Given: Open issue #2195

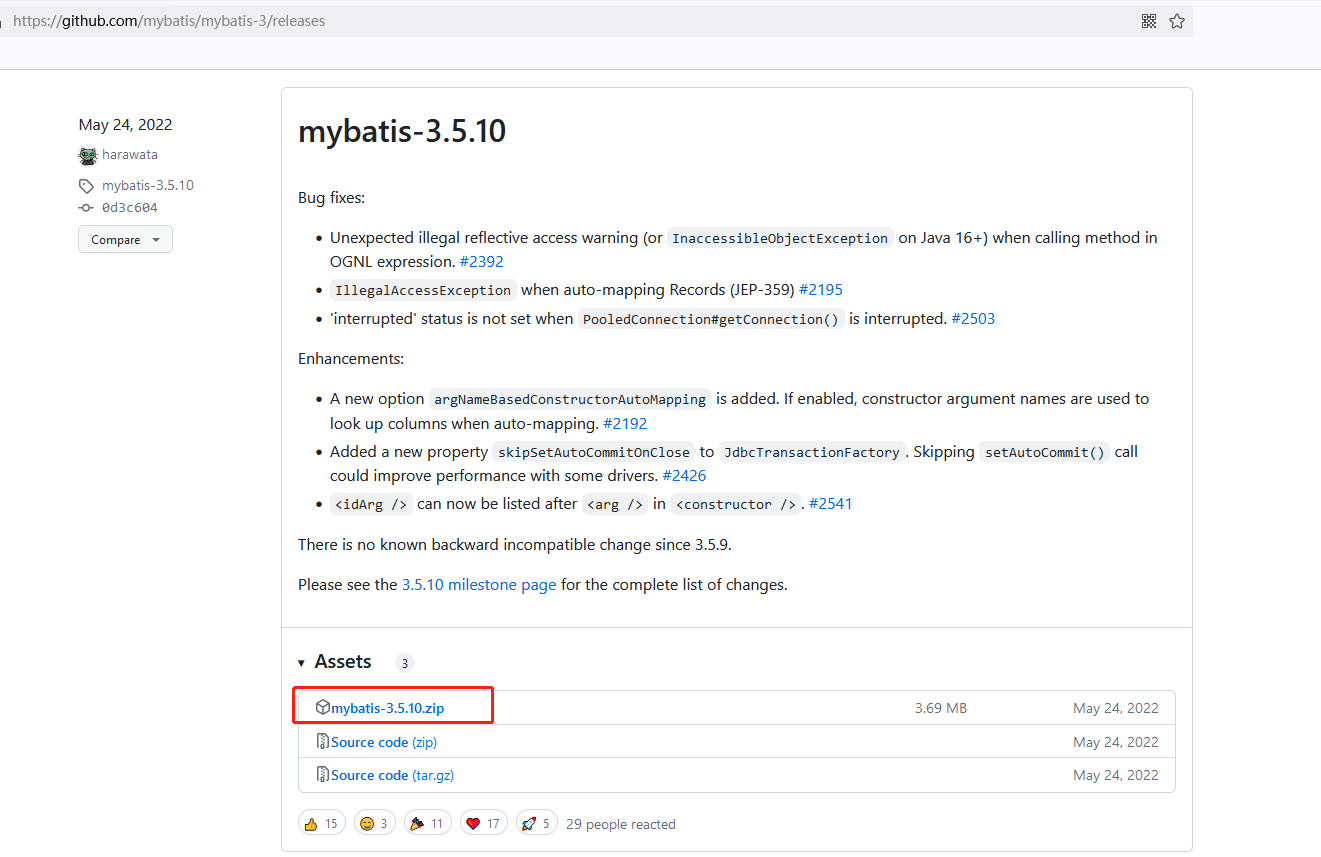Looking at the screenshot, I should 821,290.
